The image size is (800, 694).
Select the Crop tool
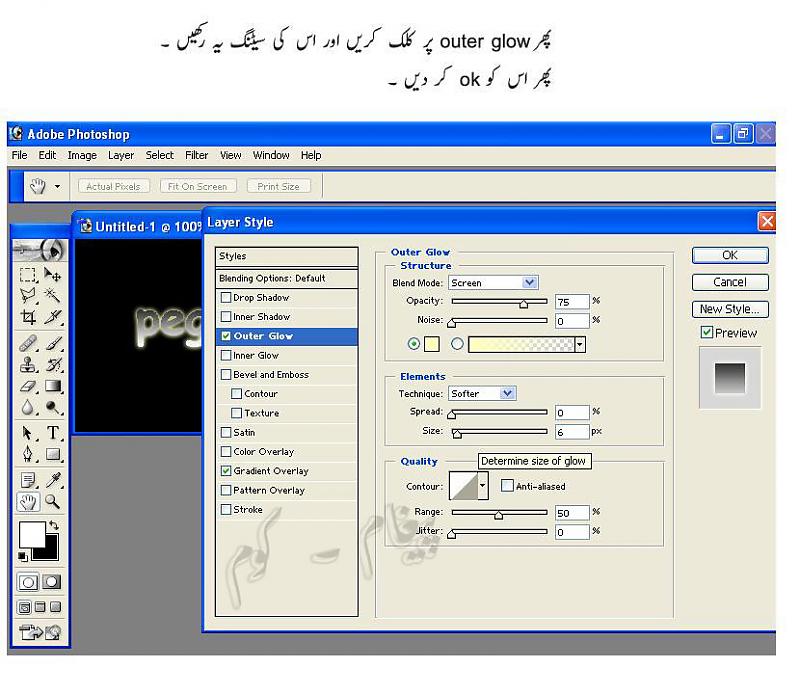tap(29, 318)
